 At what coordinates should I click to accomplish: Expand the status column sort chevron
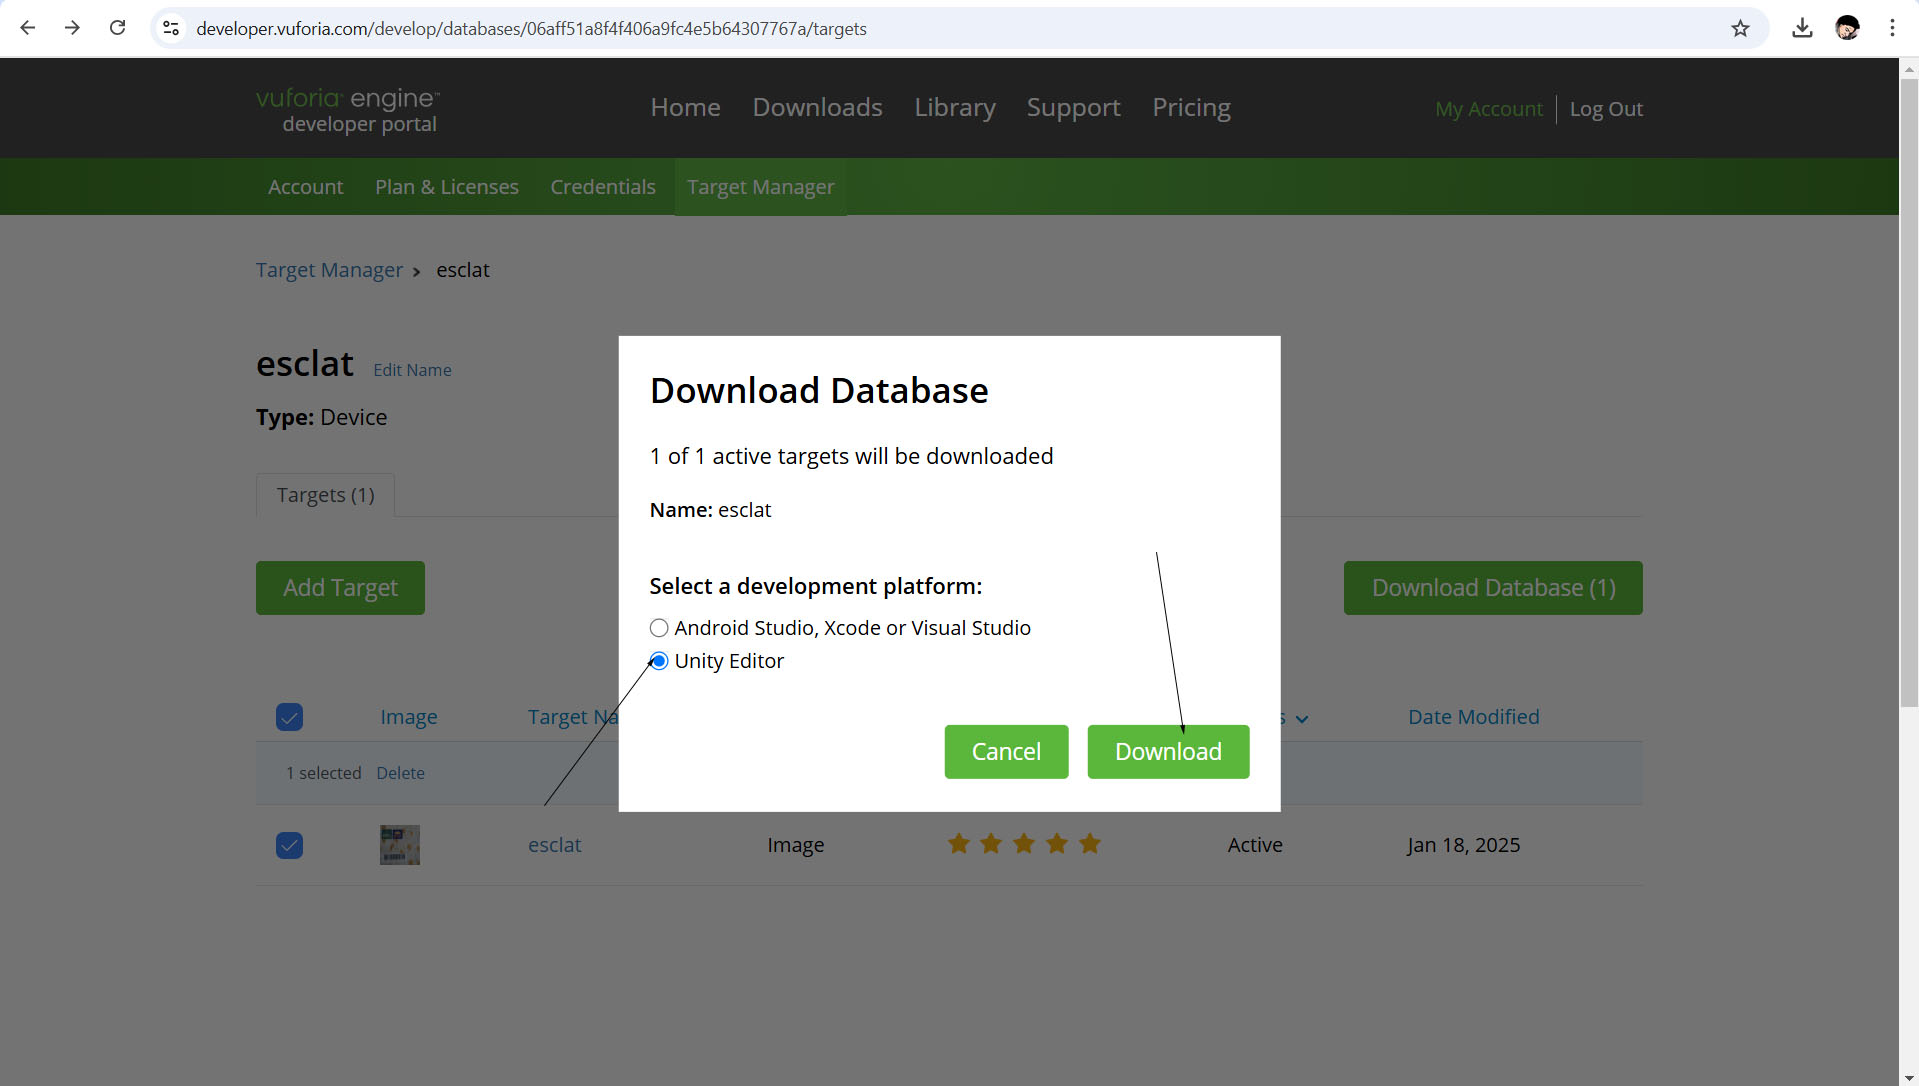[1301, 719]
